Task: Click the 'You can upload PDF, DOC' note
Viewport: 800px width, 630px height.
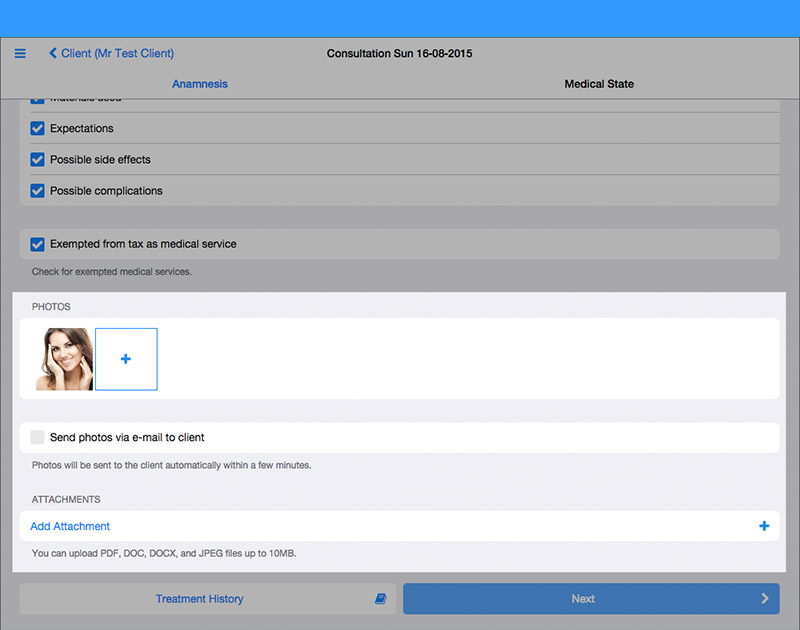Action: click(x=164, y=553)
